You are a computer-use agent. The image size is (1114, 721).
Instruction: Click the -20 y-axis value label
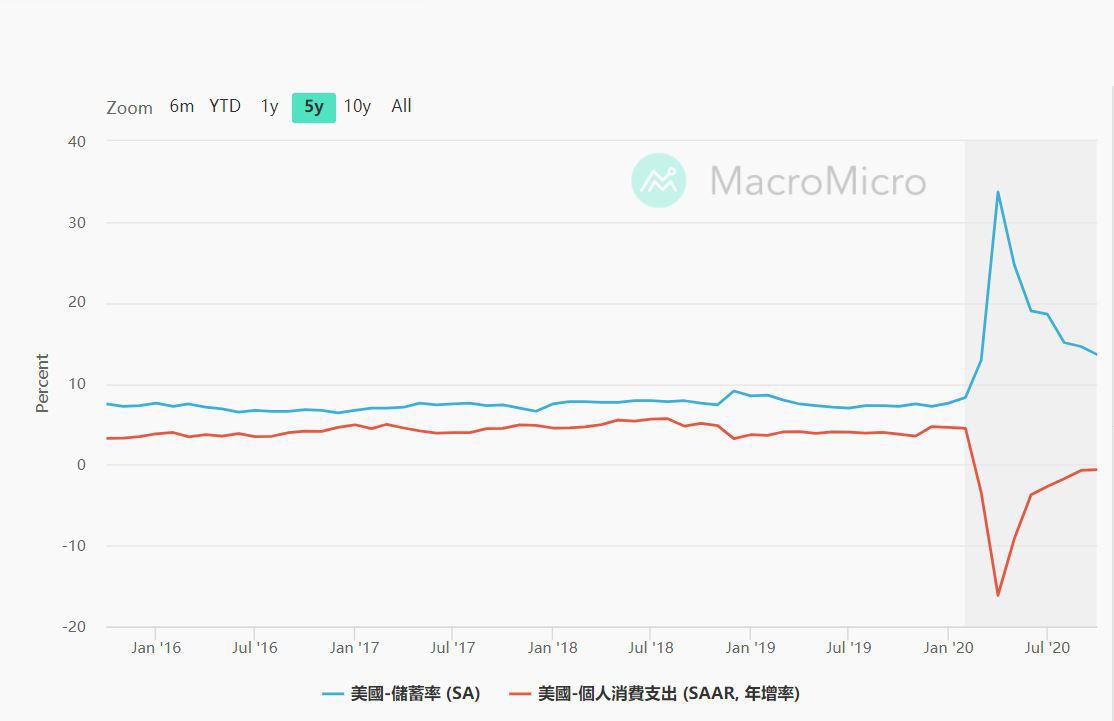pos(73,627)
